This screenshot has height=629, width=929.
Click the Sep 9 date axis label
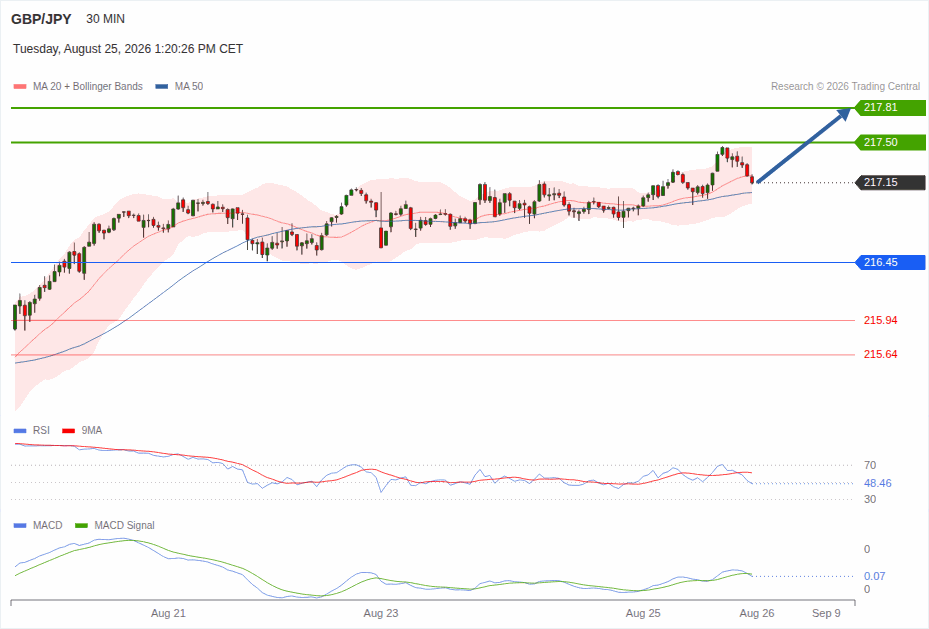click(827, 614)
